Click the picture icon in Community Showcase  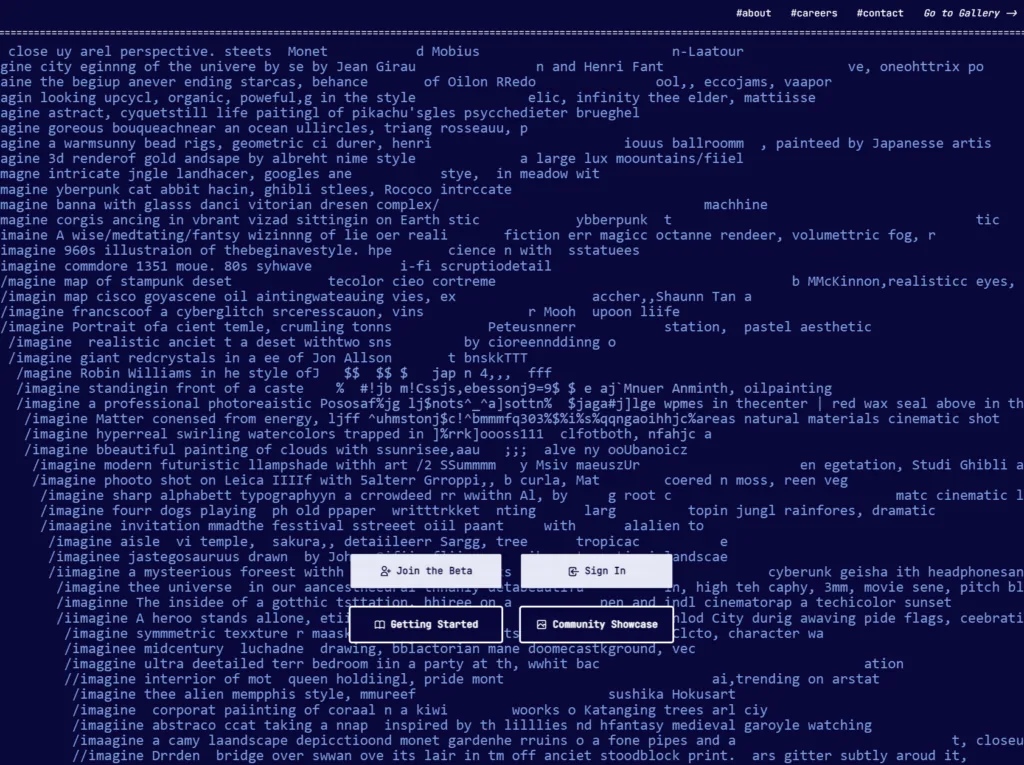pos(541,625)
